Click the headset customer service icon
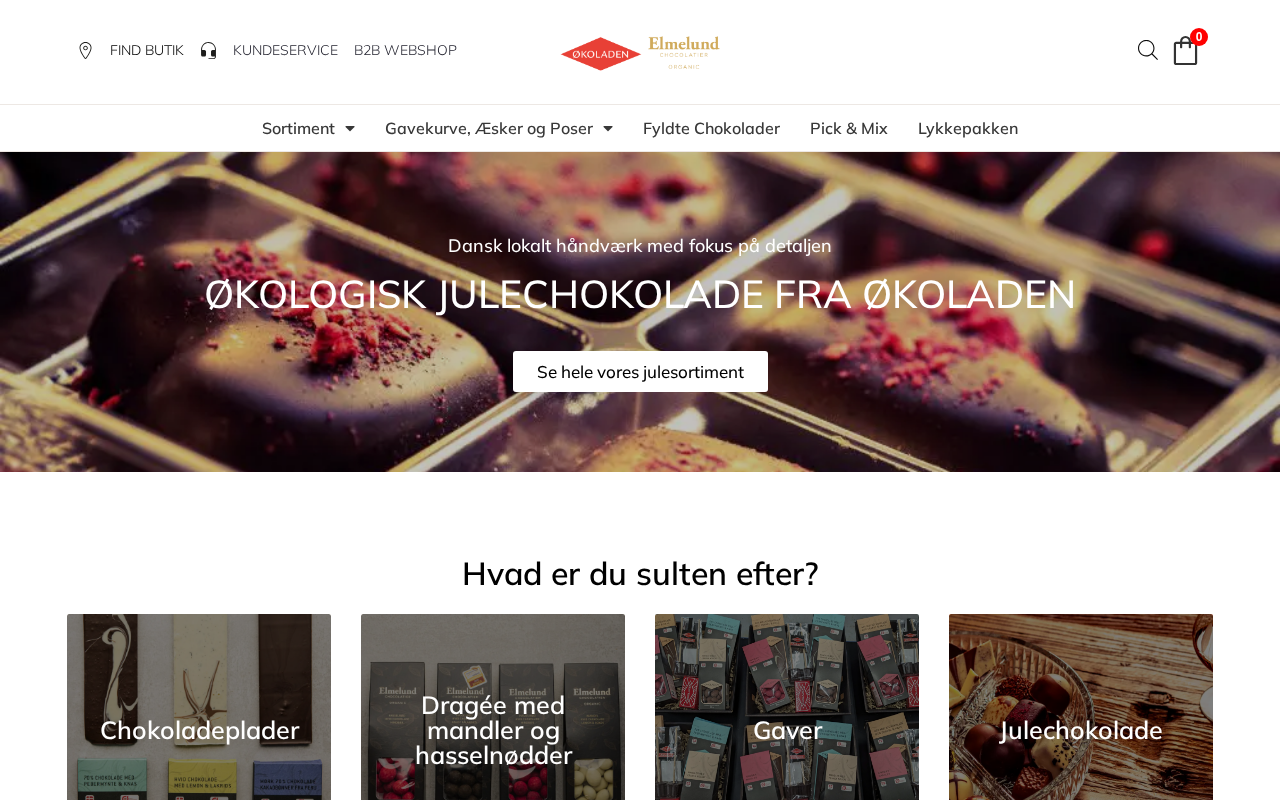The height and width of the screenshot is (800, 1280). coord(208,50)
